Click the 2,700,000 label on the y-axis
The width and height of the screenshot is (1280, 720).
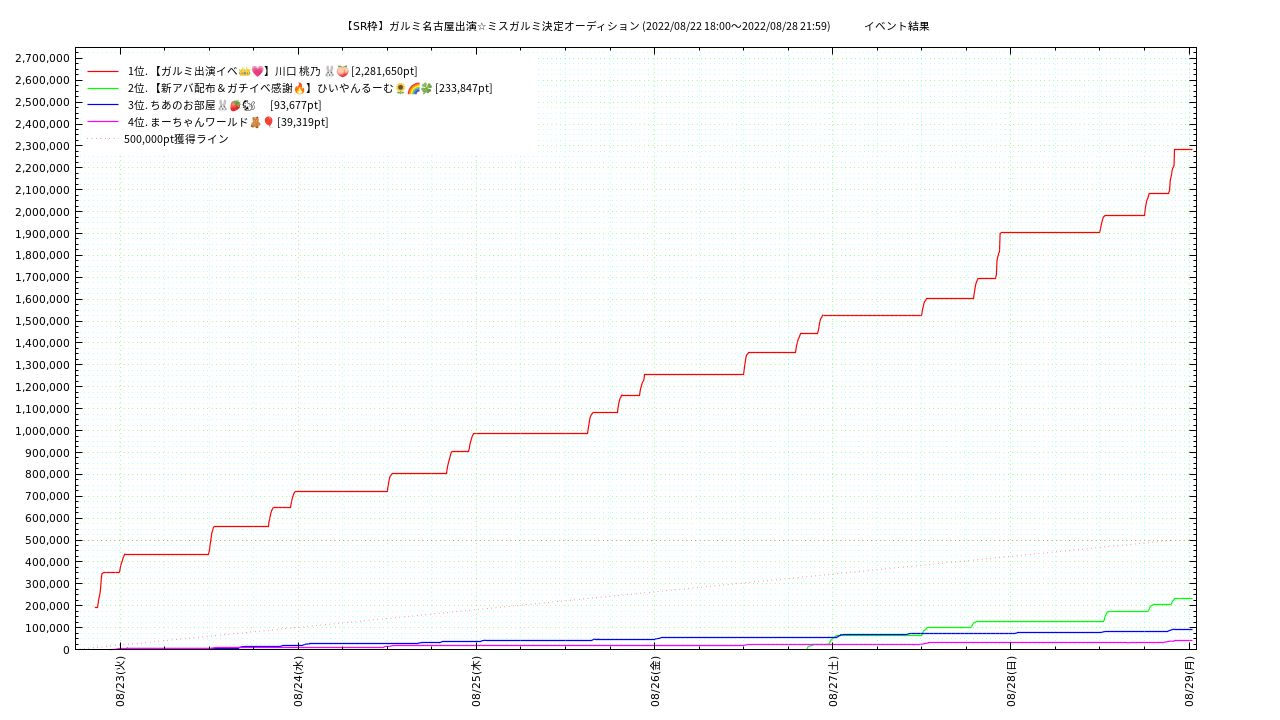point(42,58)
